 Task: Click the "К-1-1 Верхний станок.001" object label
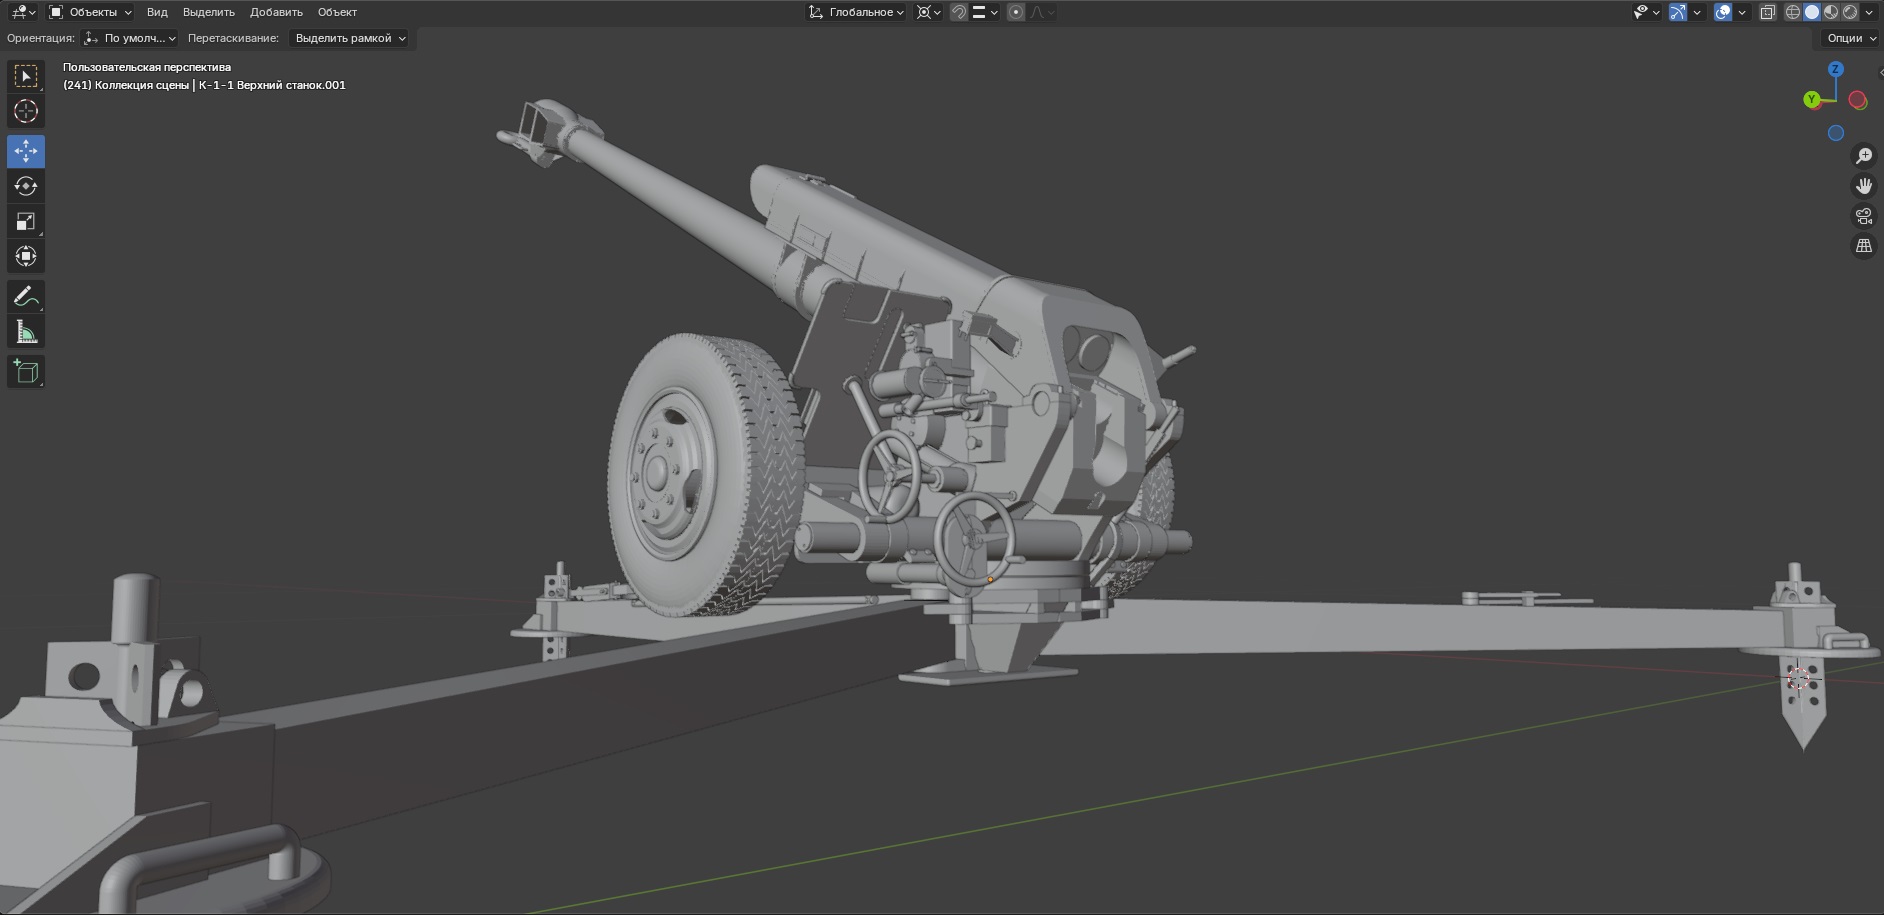[272, 85]
